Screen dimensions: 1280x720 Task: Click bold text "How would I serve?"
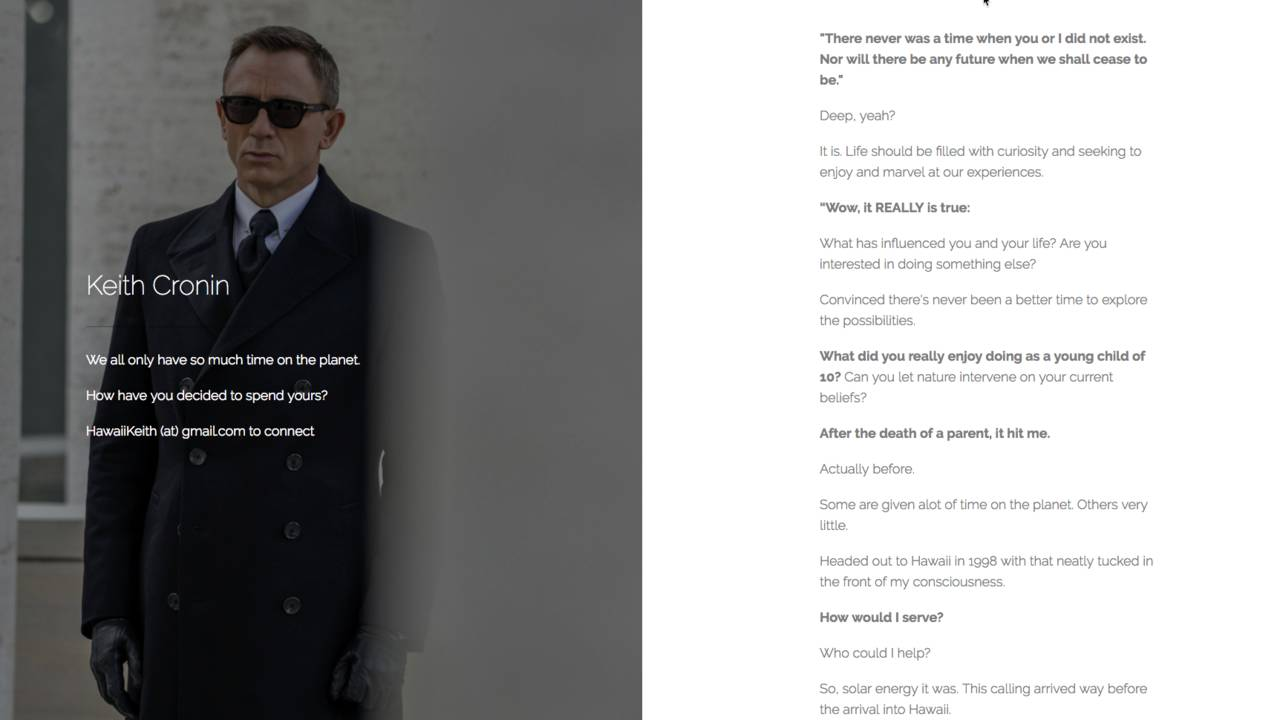tap(881, 618)
